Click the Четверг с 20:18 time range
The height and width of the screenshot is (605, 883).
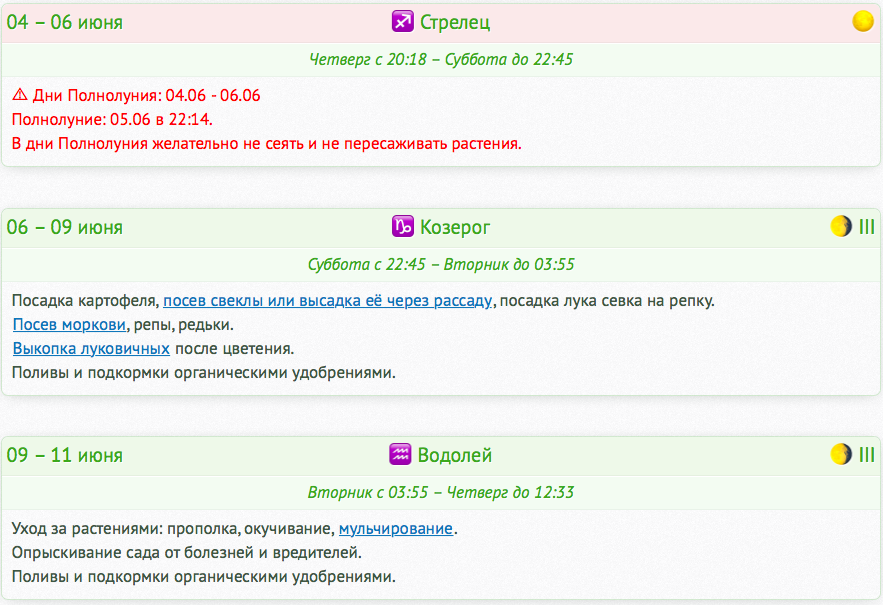441,60
